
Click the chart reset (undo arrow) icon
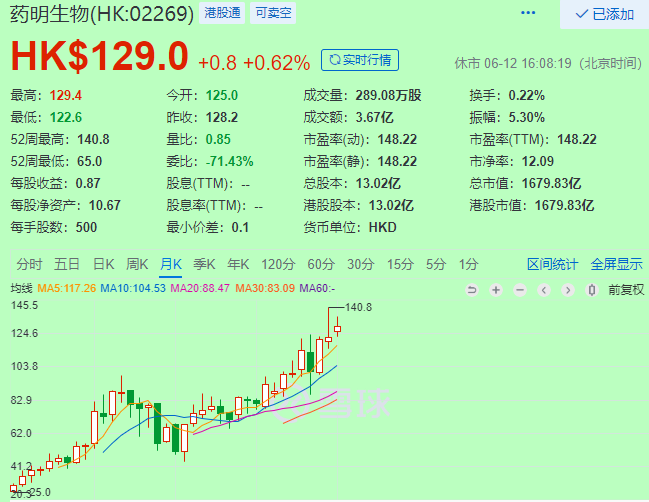(471, 290)
